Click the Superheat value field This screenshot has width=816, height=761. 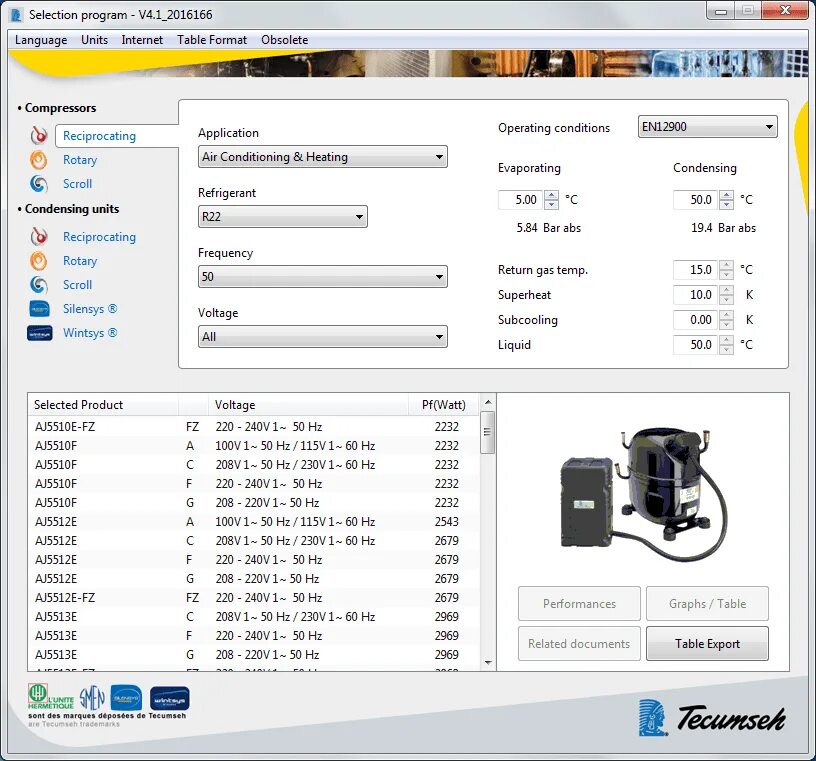[x=696, y=295]
